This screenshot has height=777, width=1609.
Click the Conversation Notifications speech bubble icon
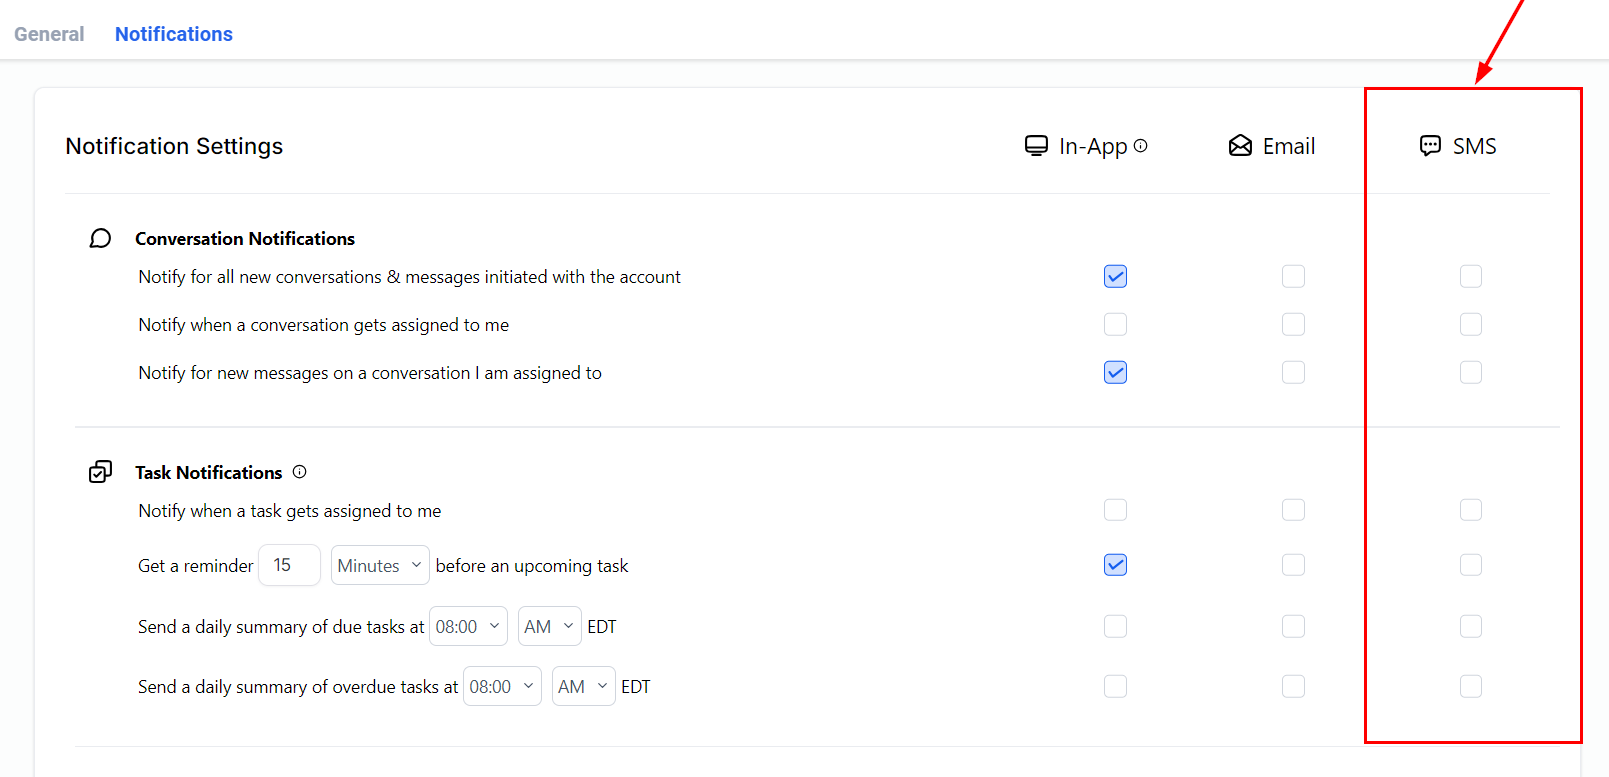click(100, 238)
